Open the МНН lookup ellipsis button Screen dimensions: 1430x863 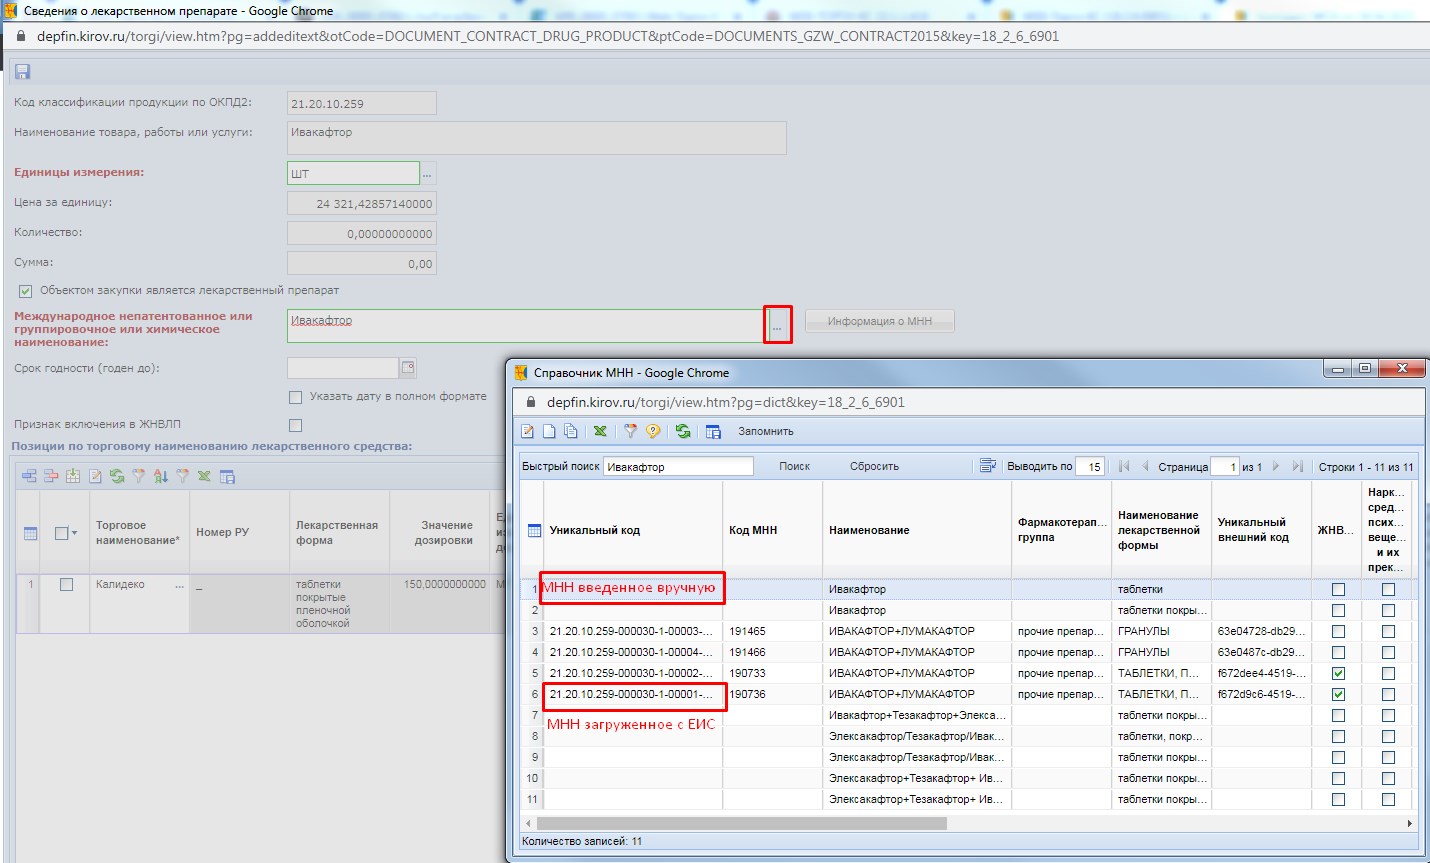[x=777, y=325]
